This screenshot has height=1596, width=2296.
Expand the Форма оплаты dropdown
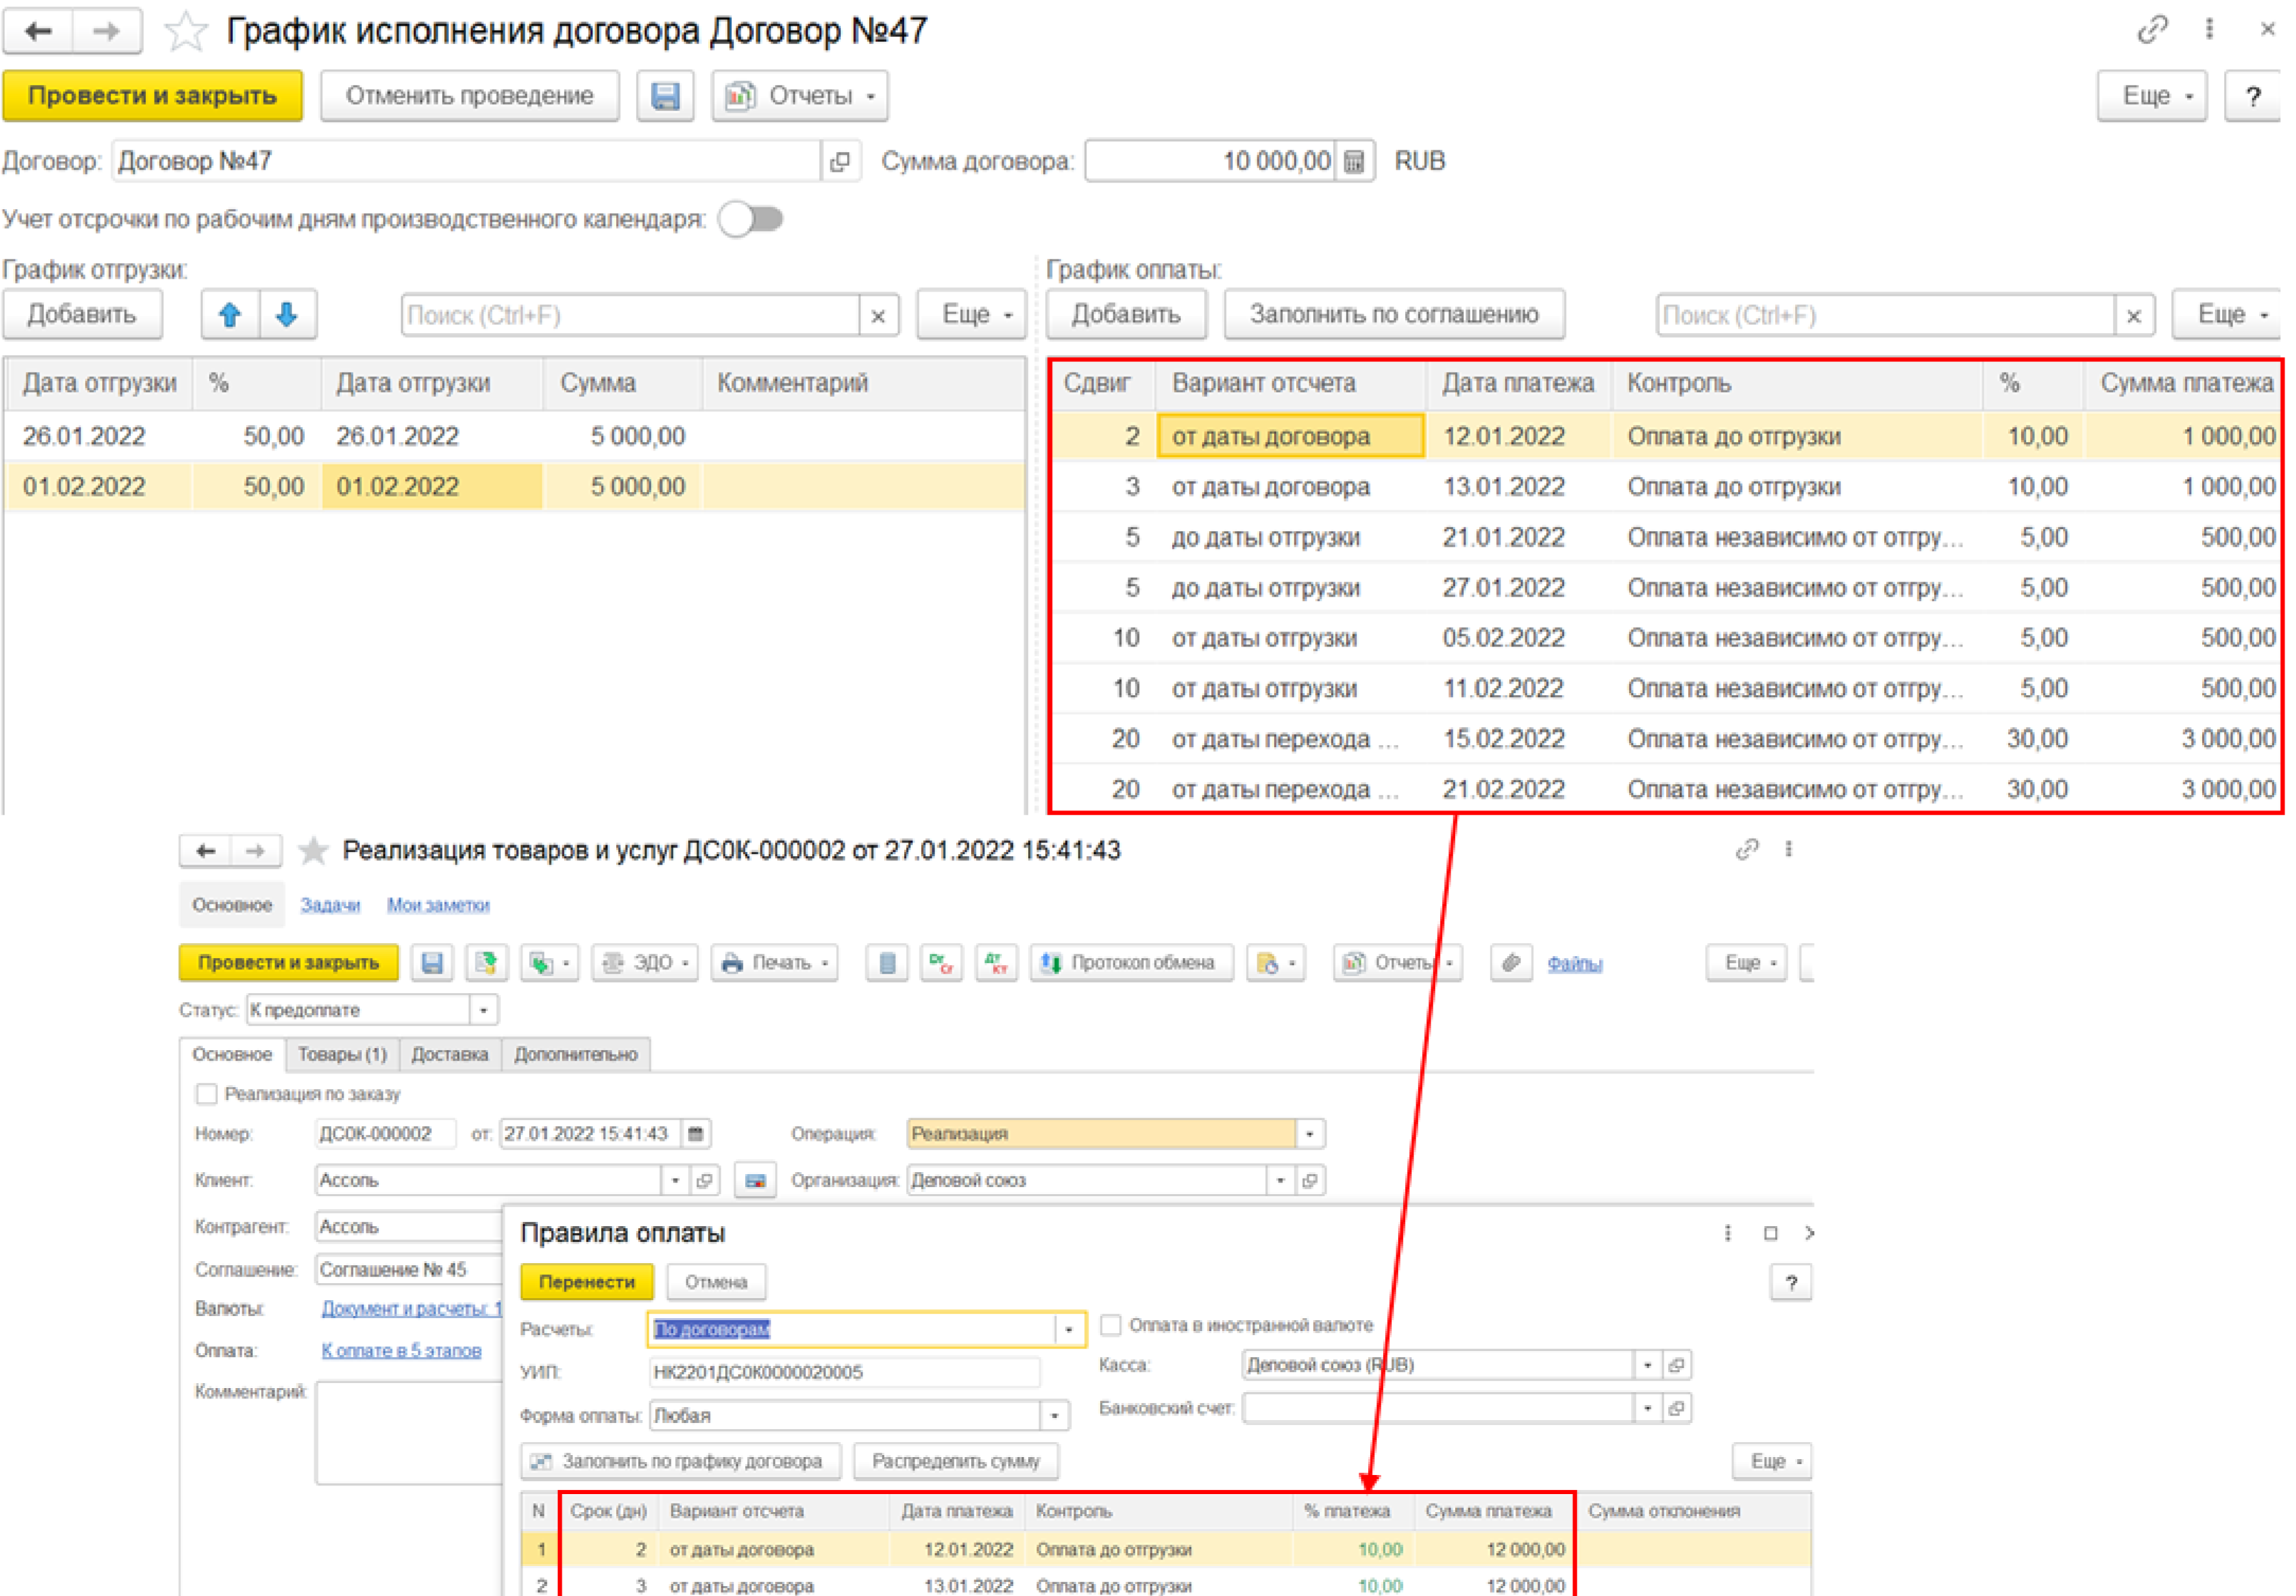(x=1054, y=1416)
